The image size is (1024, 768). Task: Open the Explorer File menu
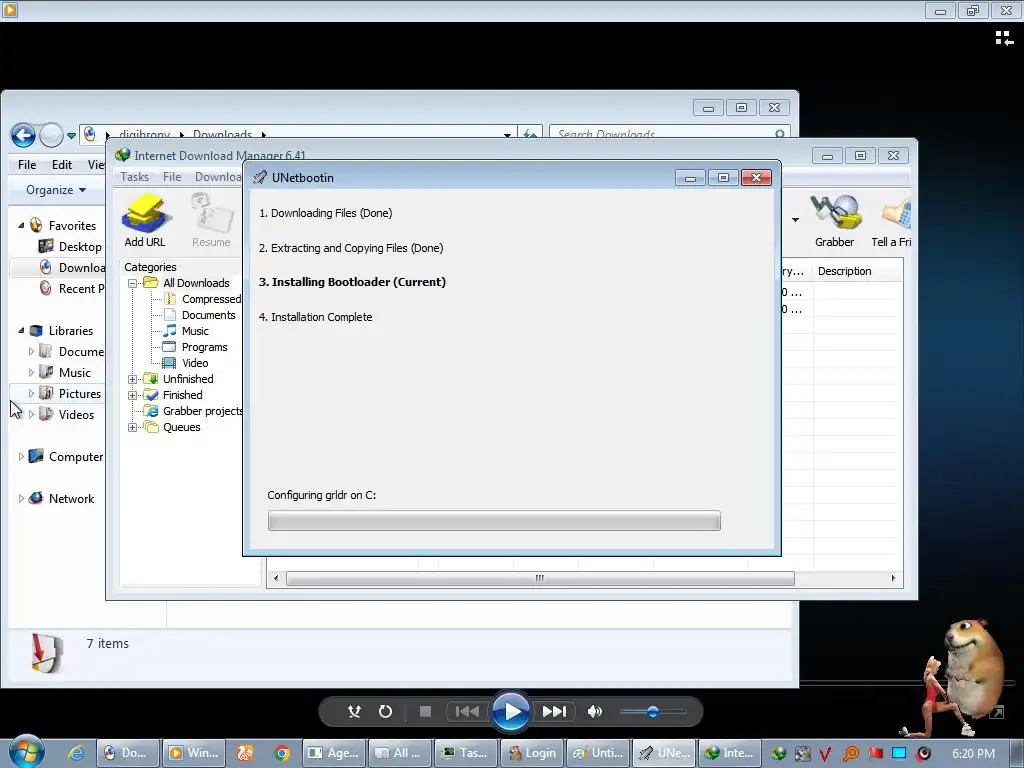click(x=27, y=165)
